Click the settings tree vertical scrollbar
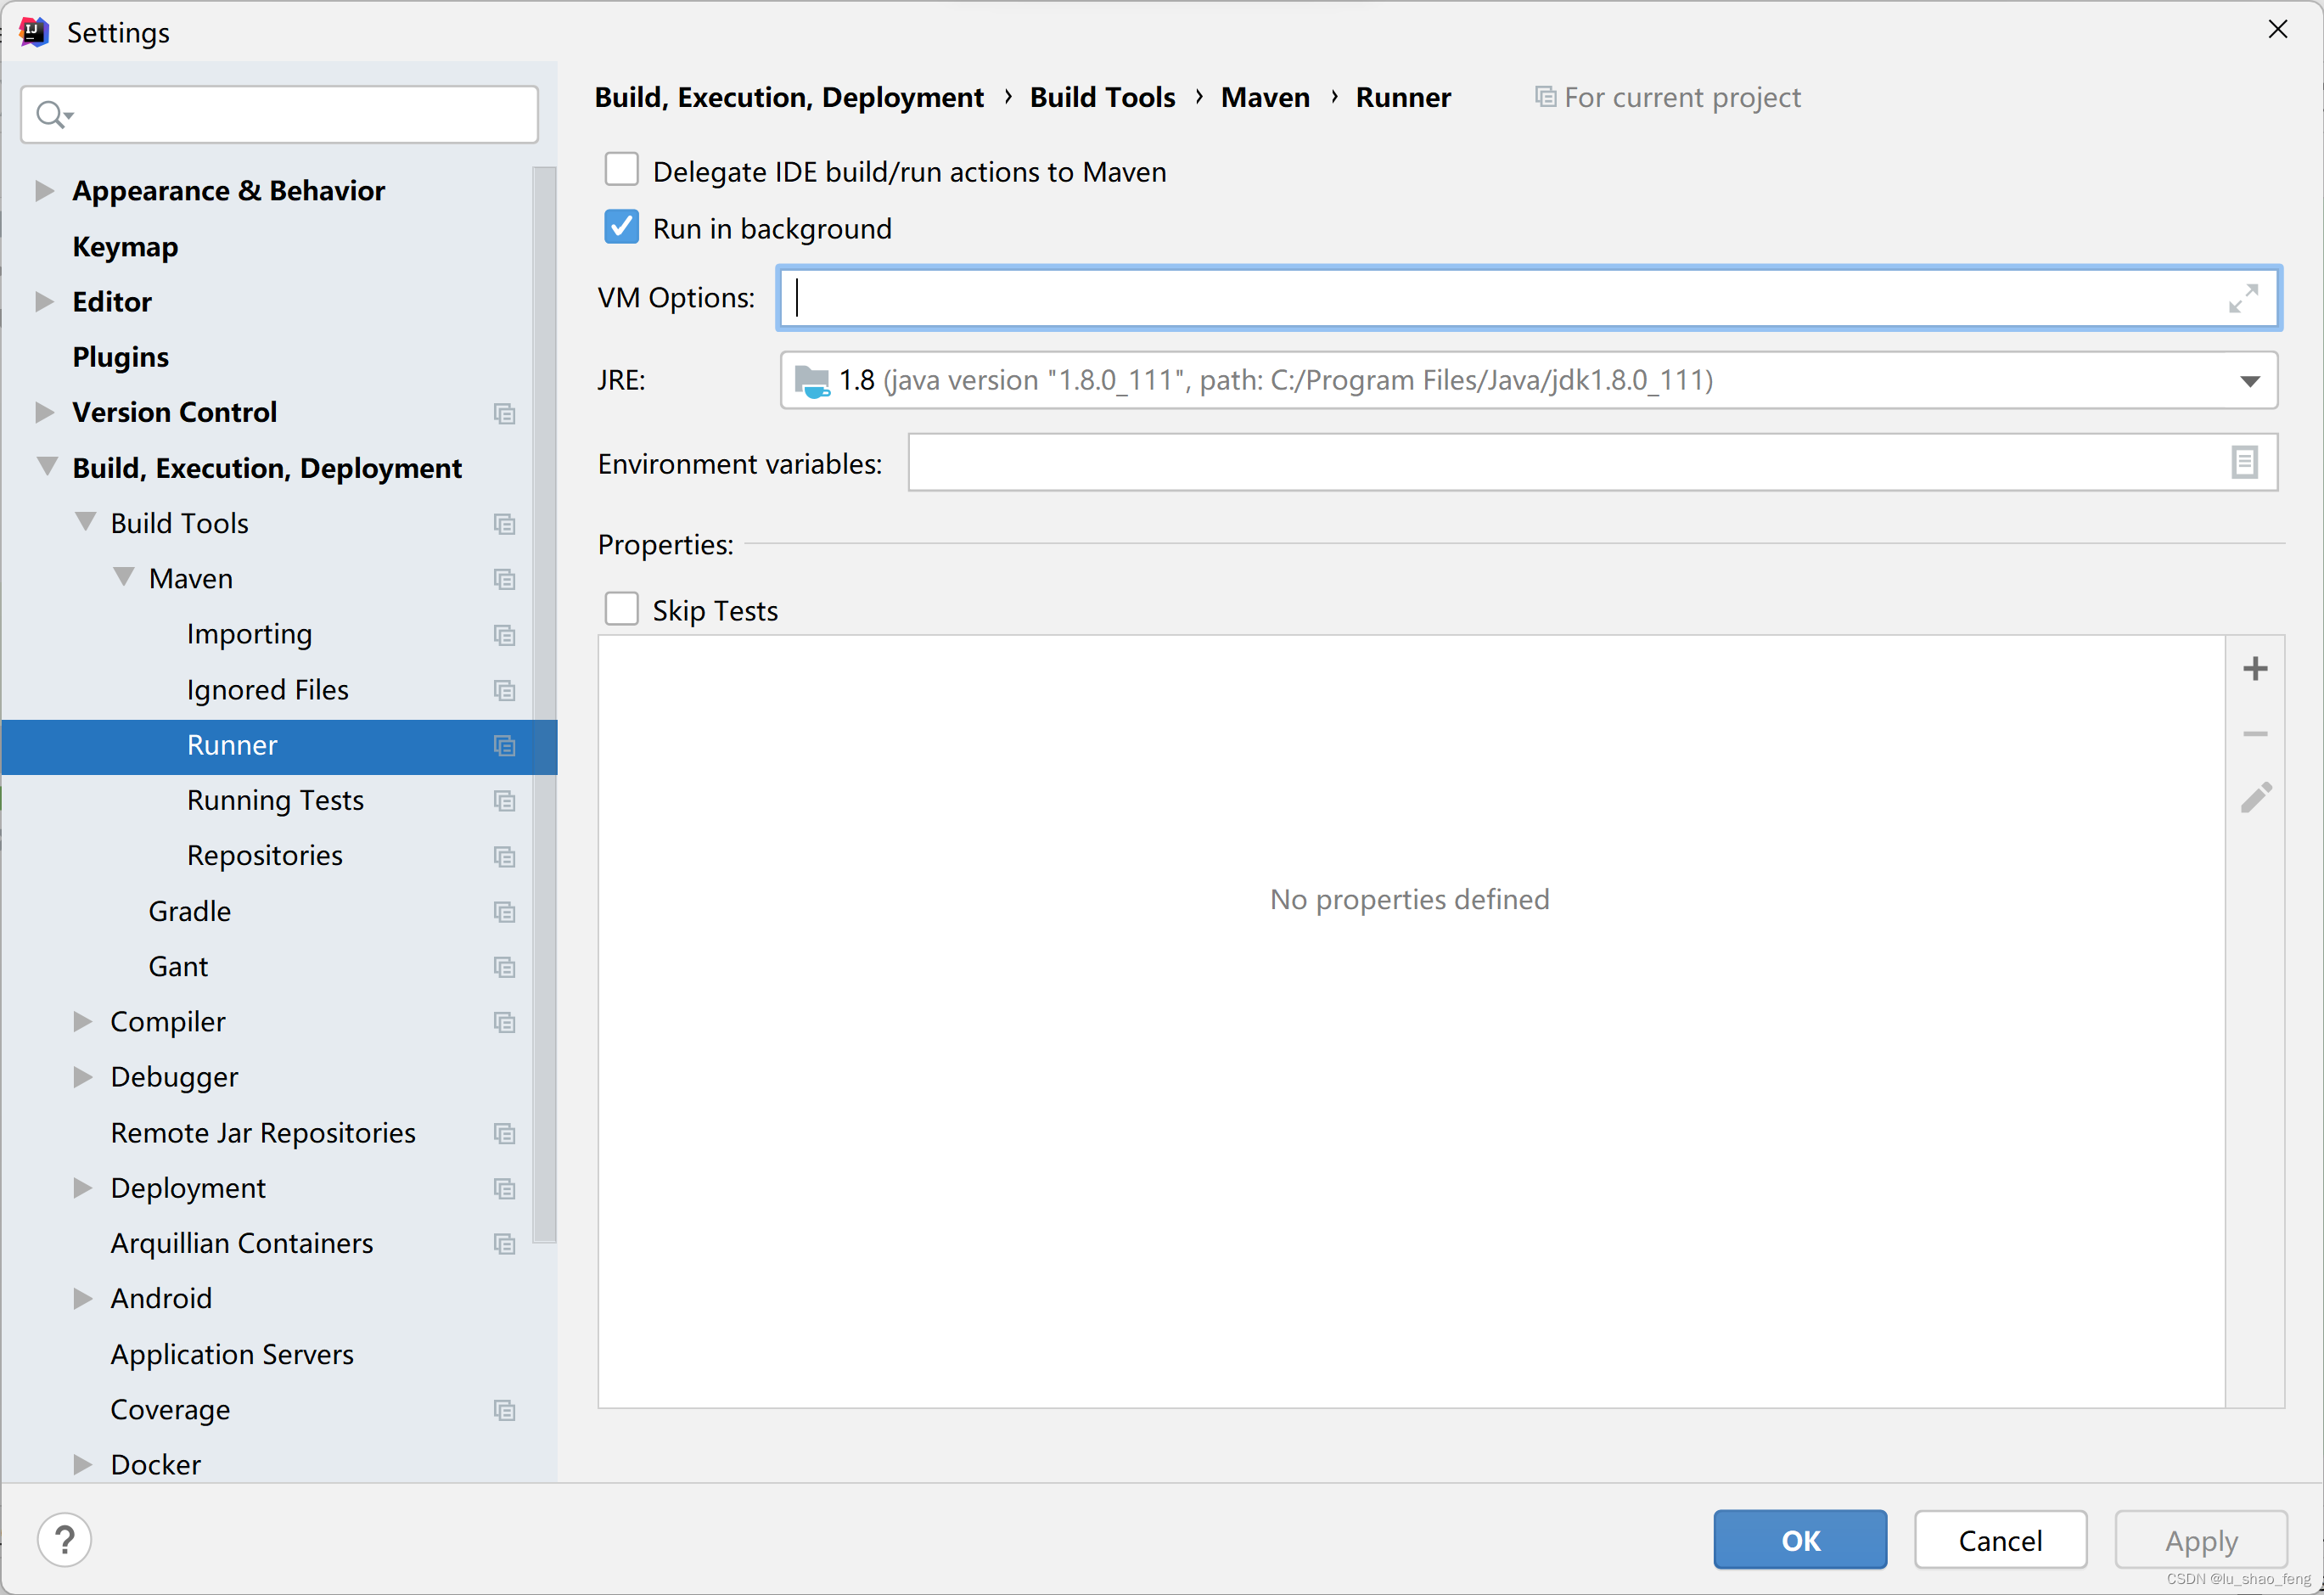Image resolution: width=2324 pixels, height=1595 pixels. (x=544, y=700)
